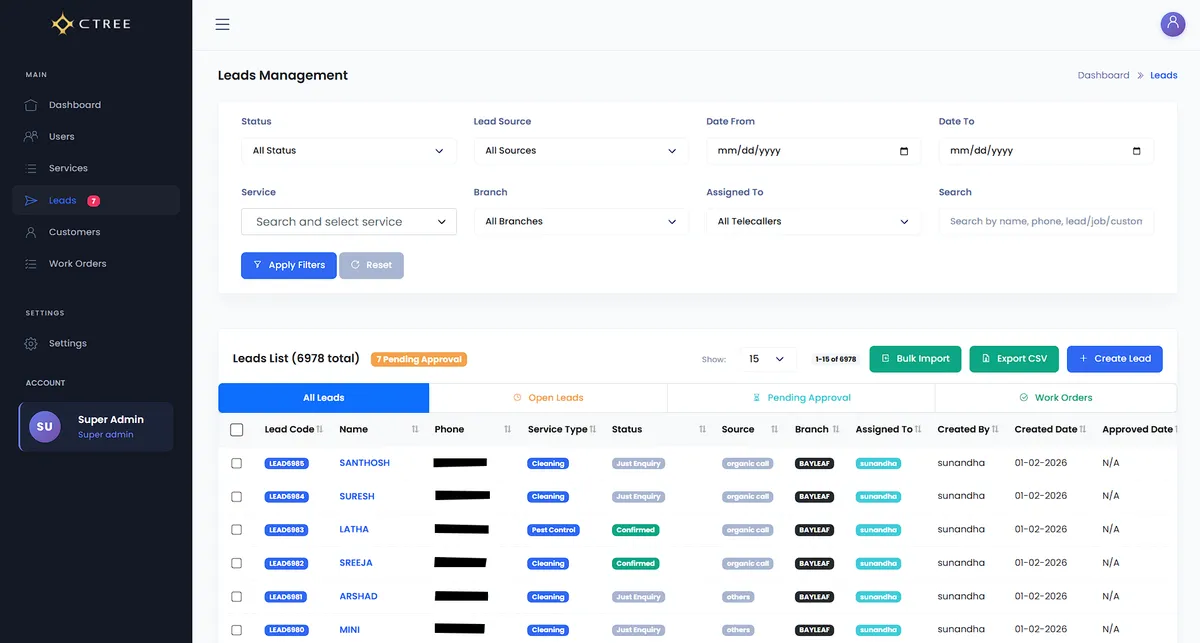Click the Export CSV button

[x=1014, y=359]
